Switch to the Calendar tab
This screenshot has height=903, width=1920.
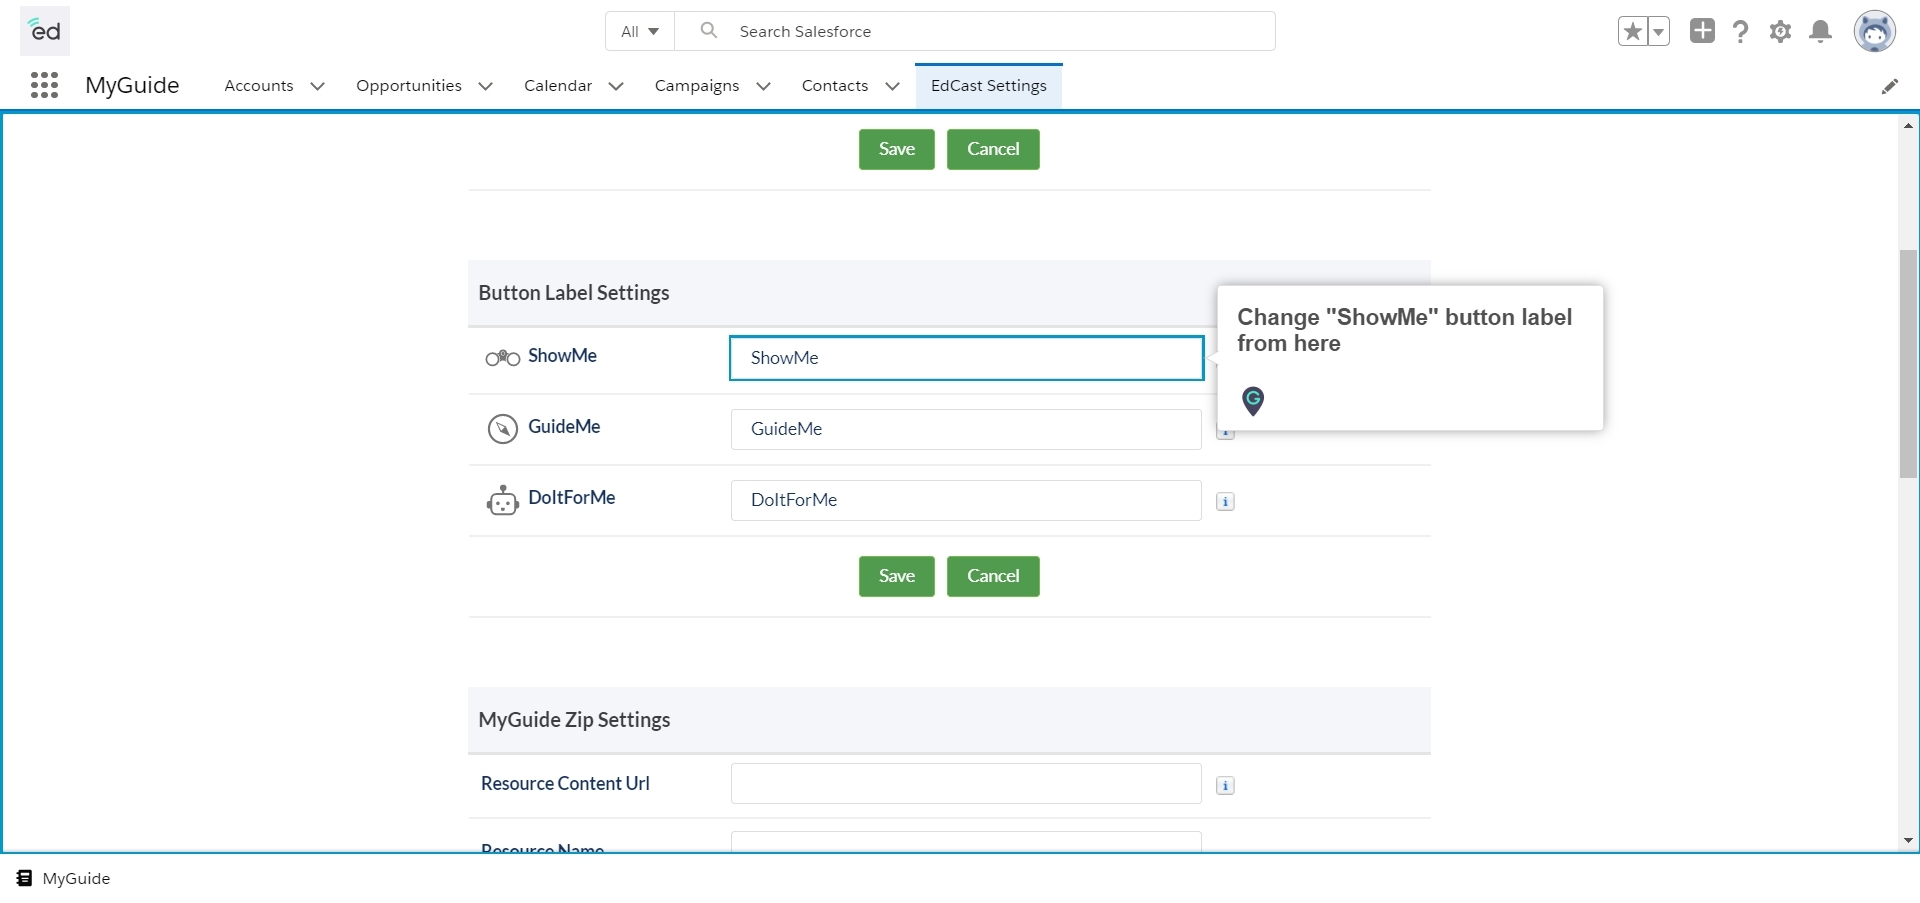[558, 86]
